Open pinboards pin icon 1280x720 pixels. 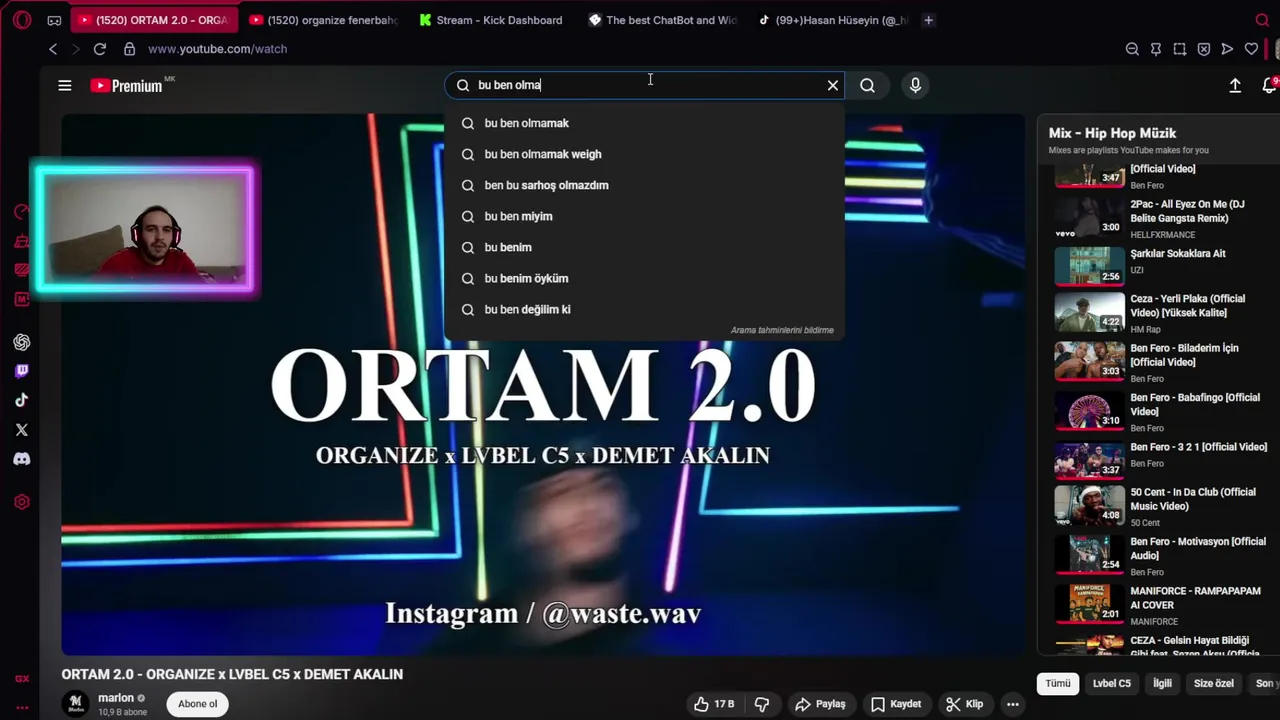tap(1156, 49)
